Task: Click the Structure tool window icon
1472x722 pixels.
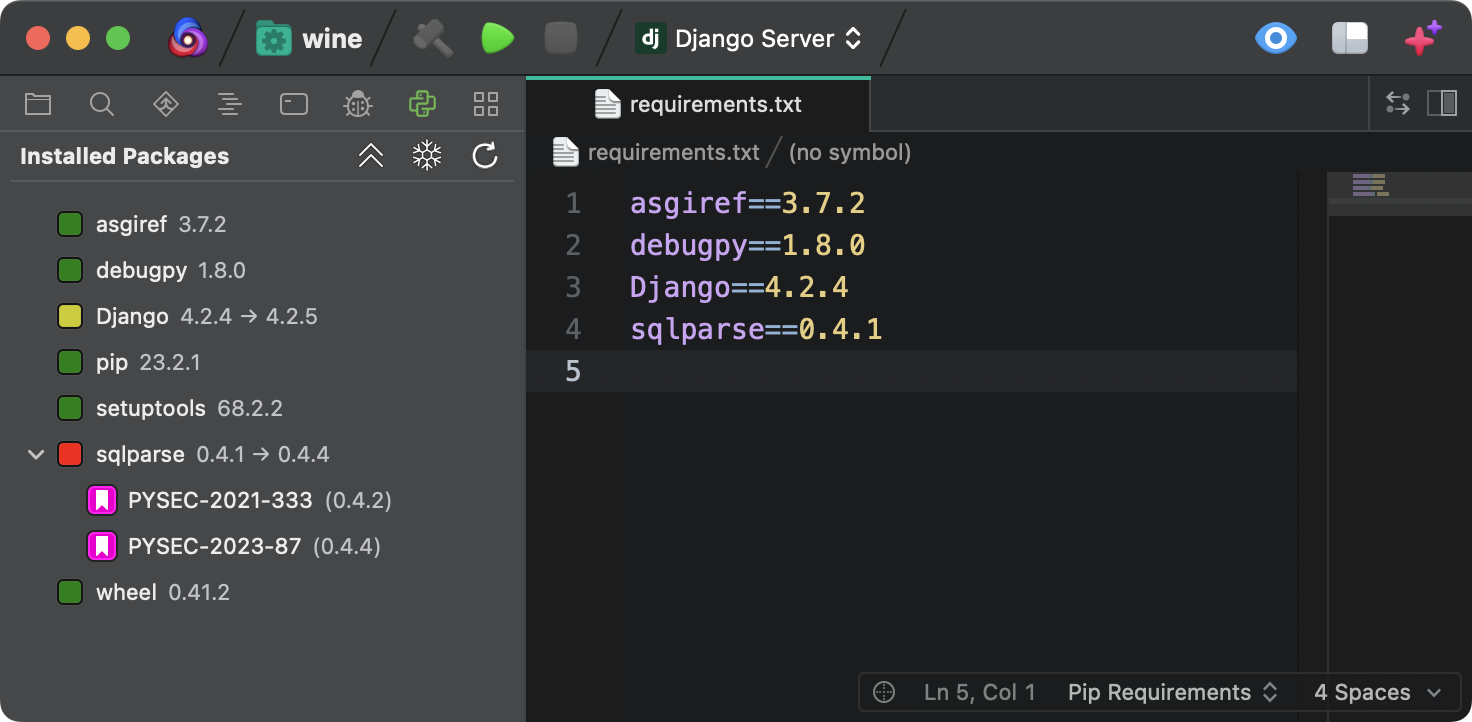Action: click(x=229, y=103)
